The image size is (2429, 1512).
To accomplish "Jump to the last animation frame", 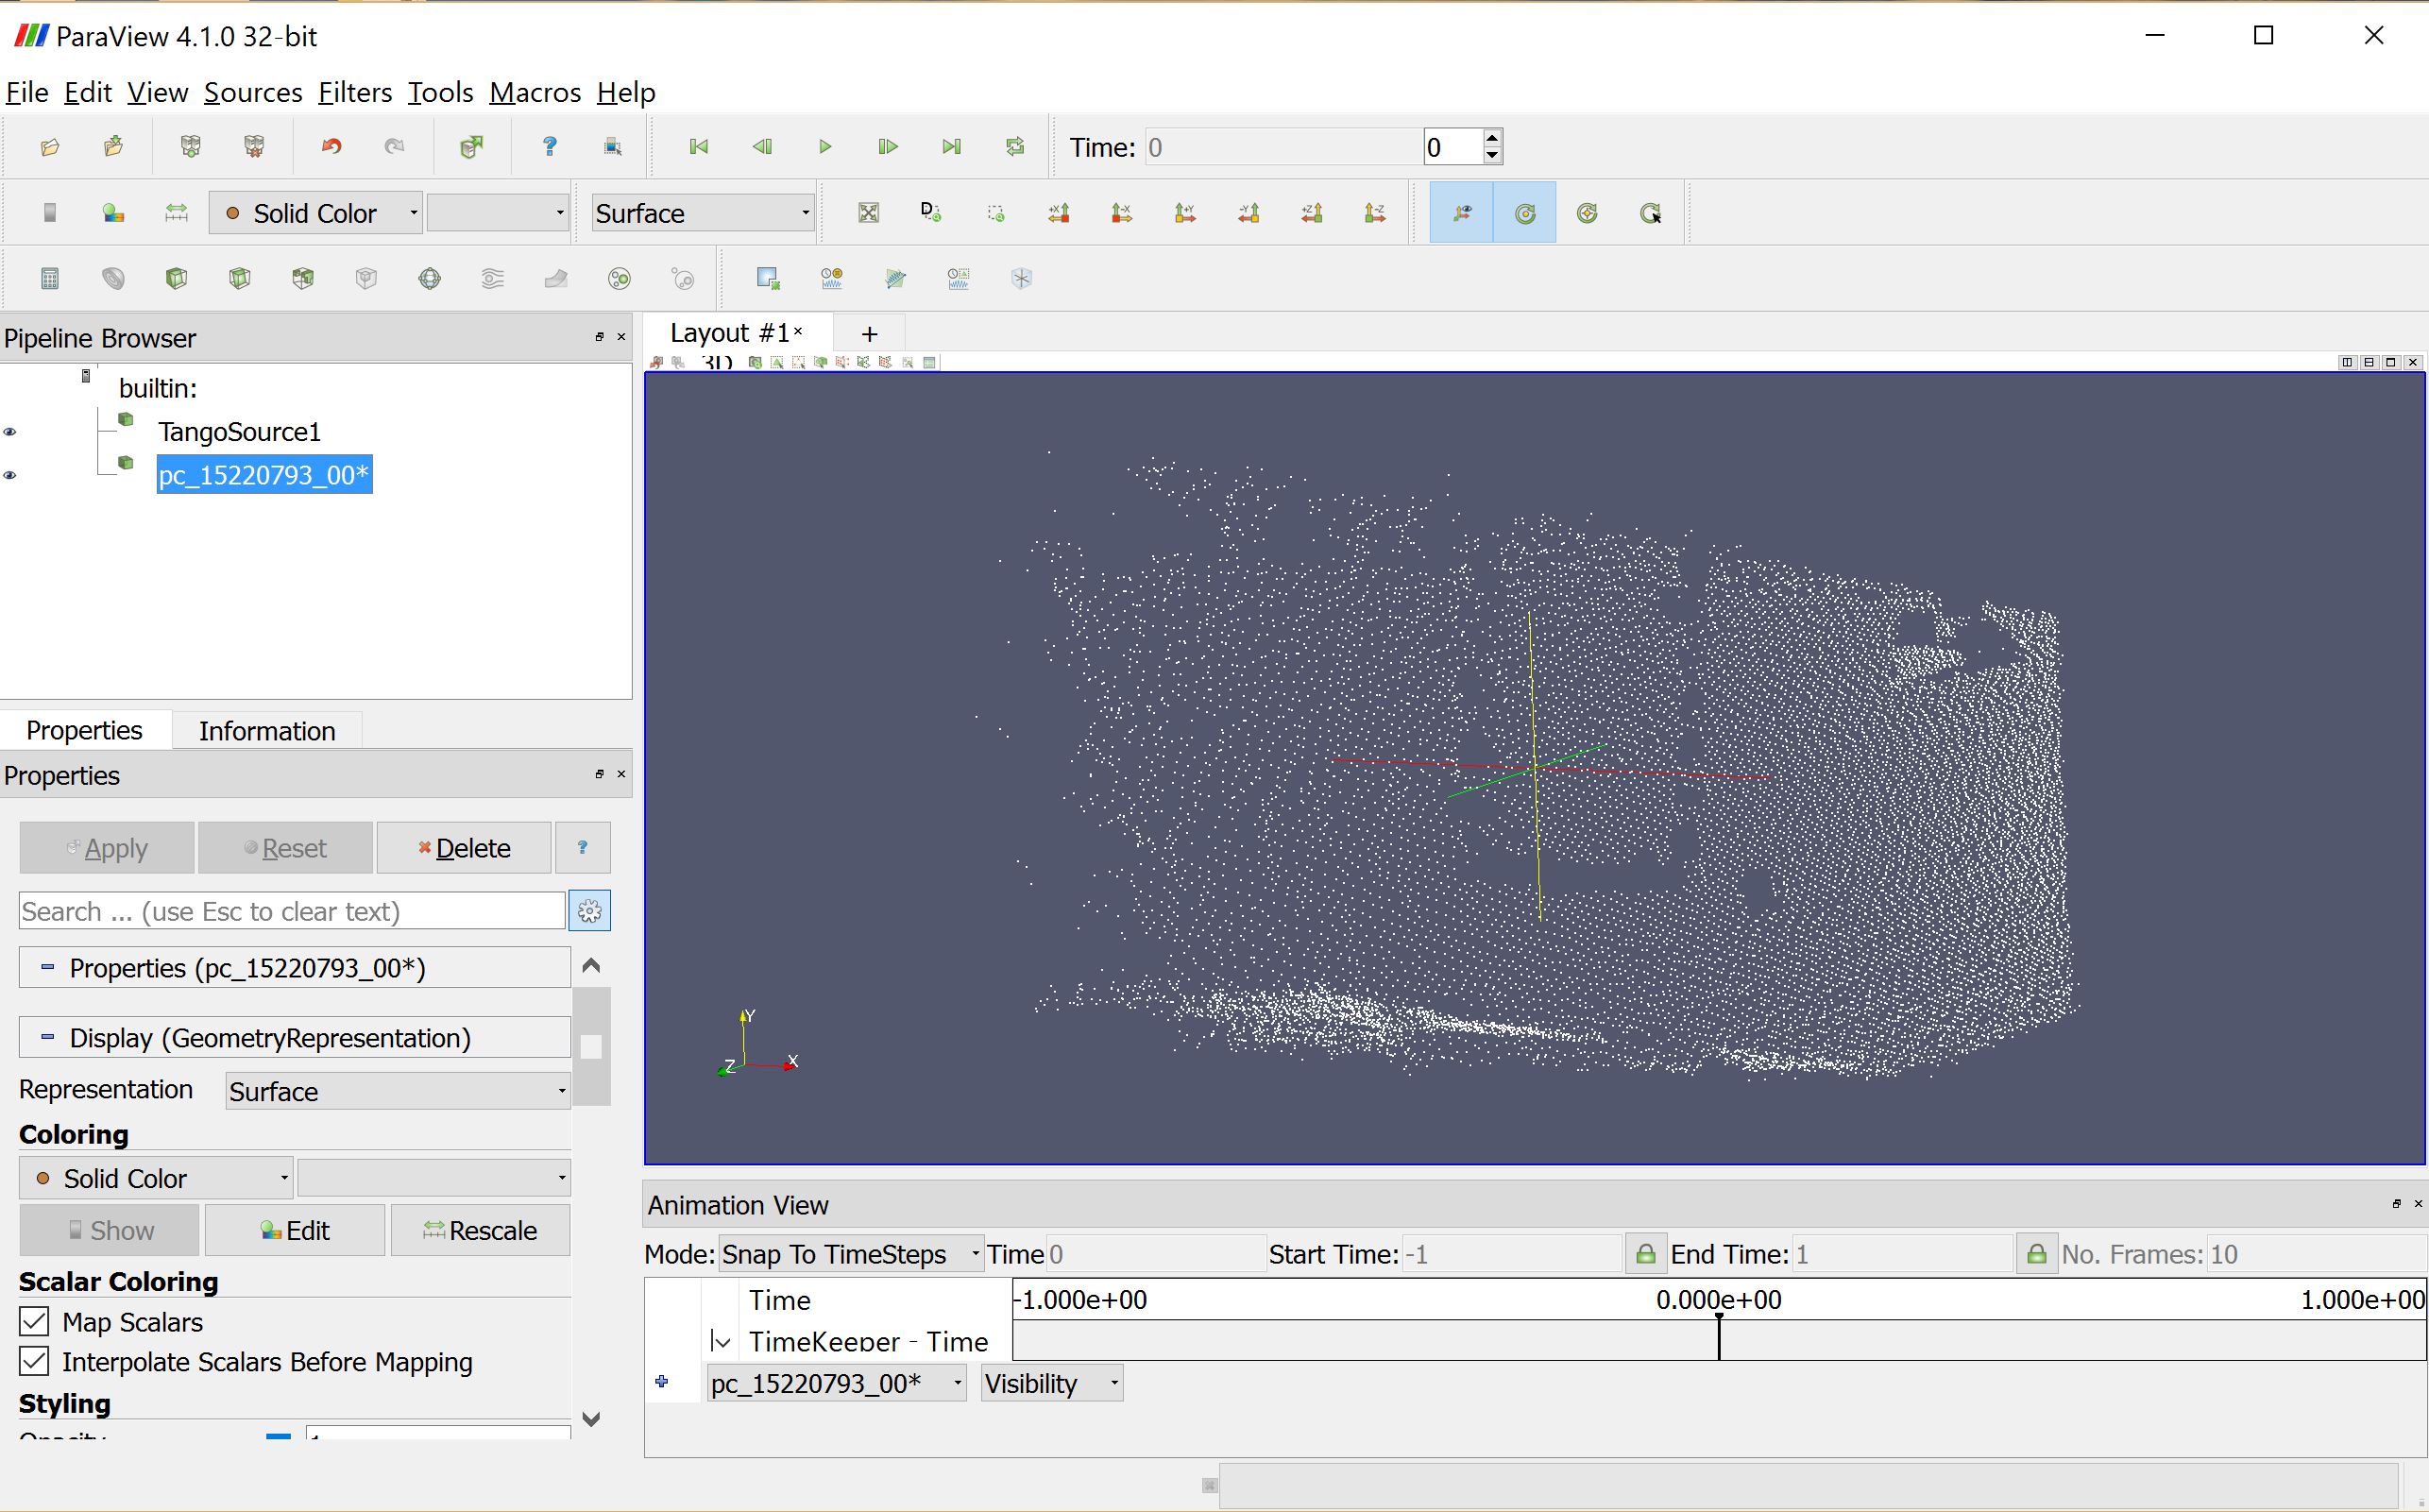I will [x=951, y=147].
